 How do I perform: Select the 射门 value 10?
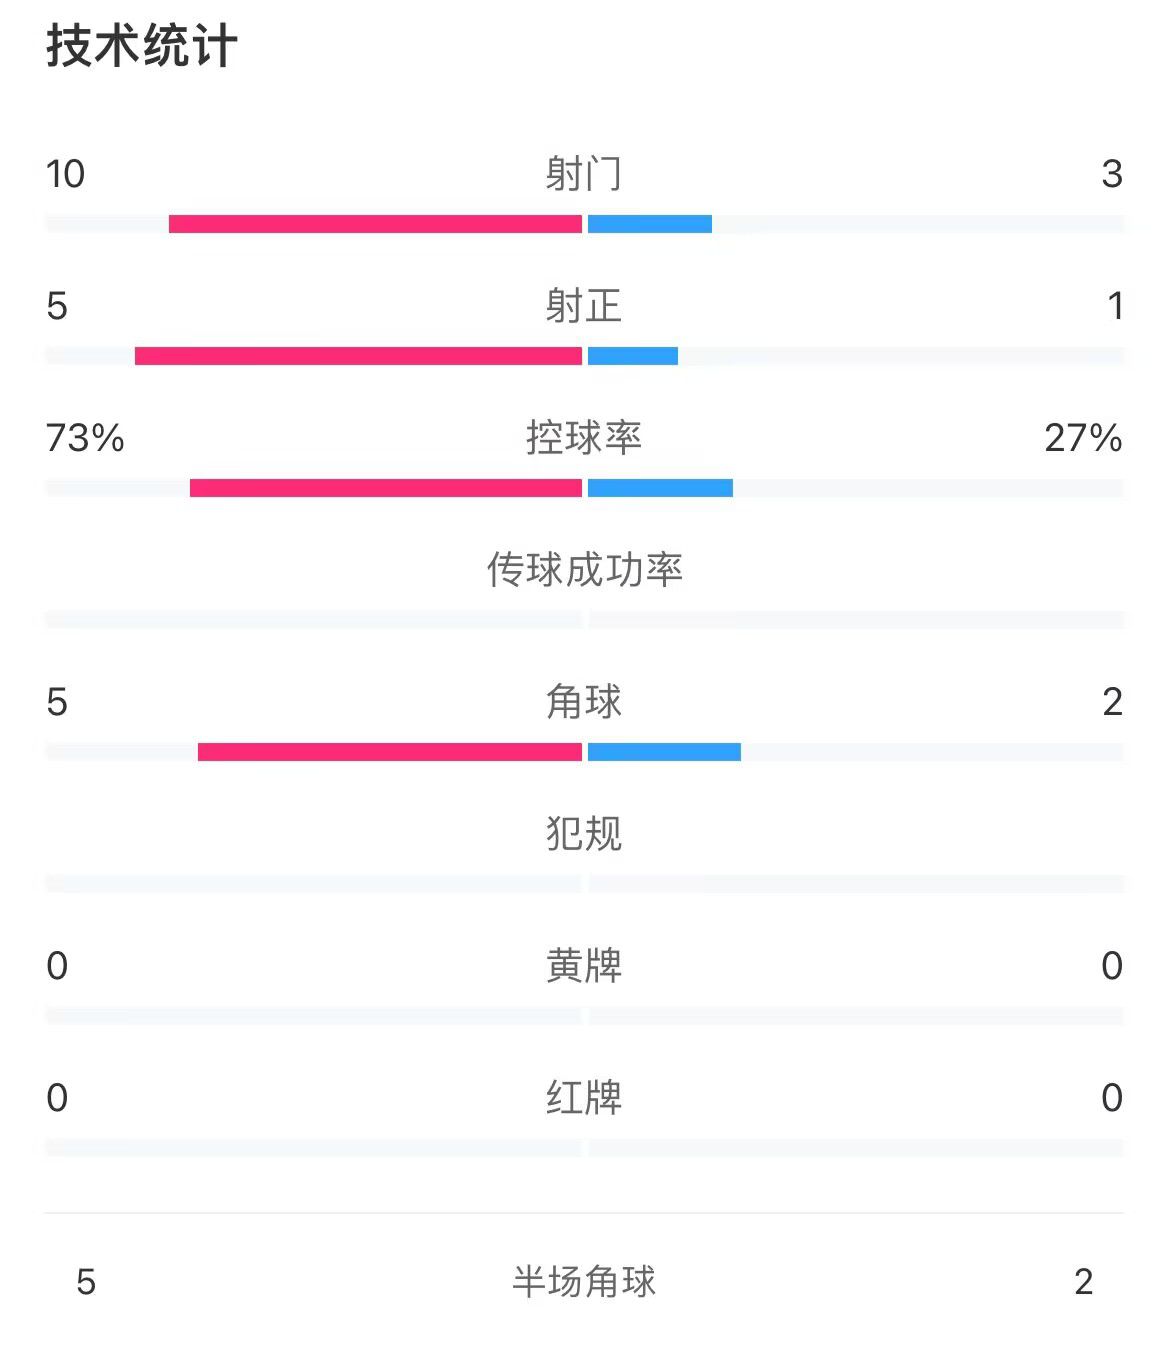tap(66, 174)
